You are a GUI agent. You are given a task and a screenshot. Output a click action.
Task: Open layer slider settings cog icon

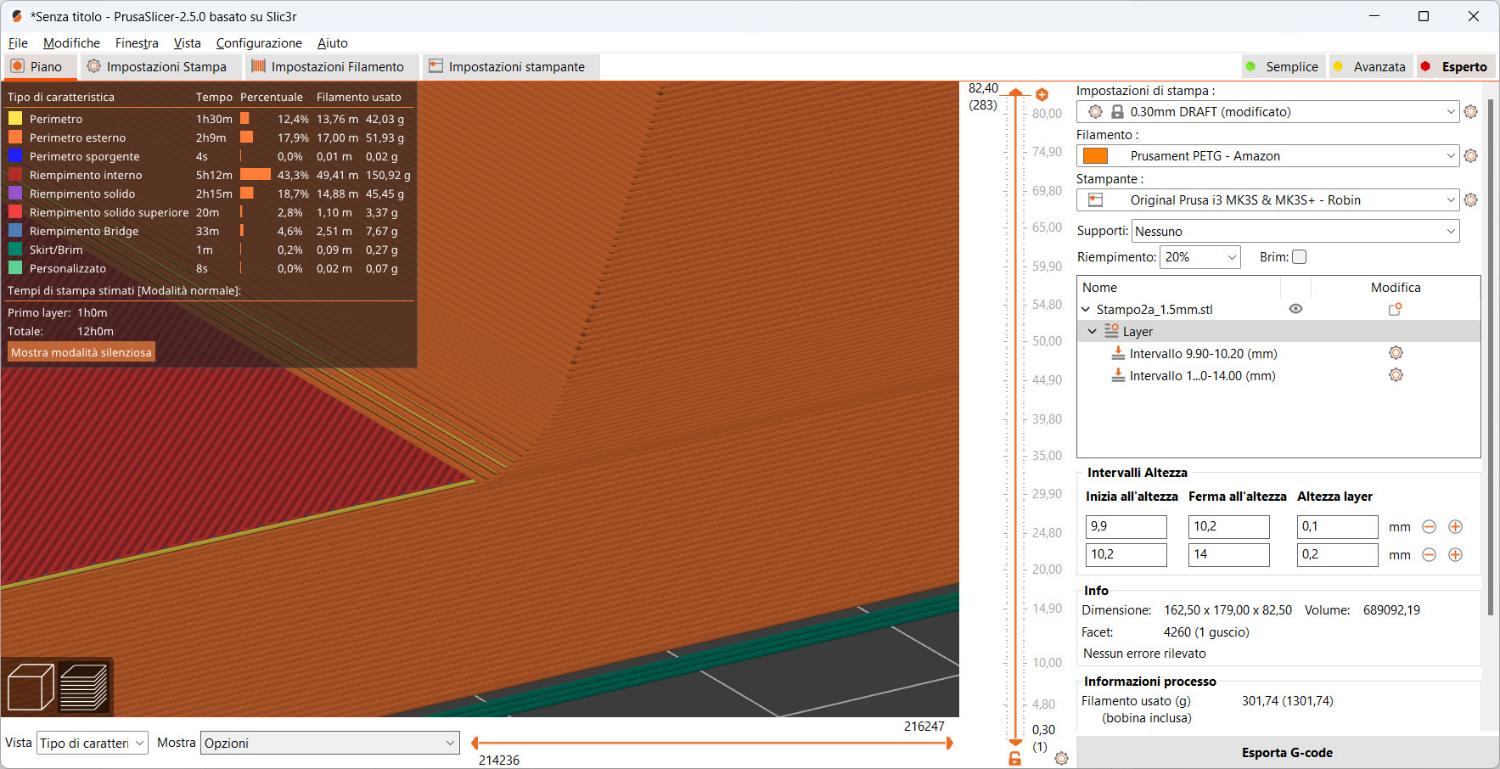1061,759
